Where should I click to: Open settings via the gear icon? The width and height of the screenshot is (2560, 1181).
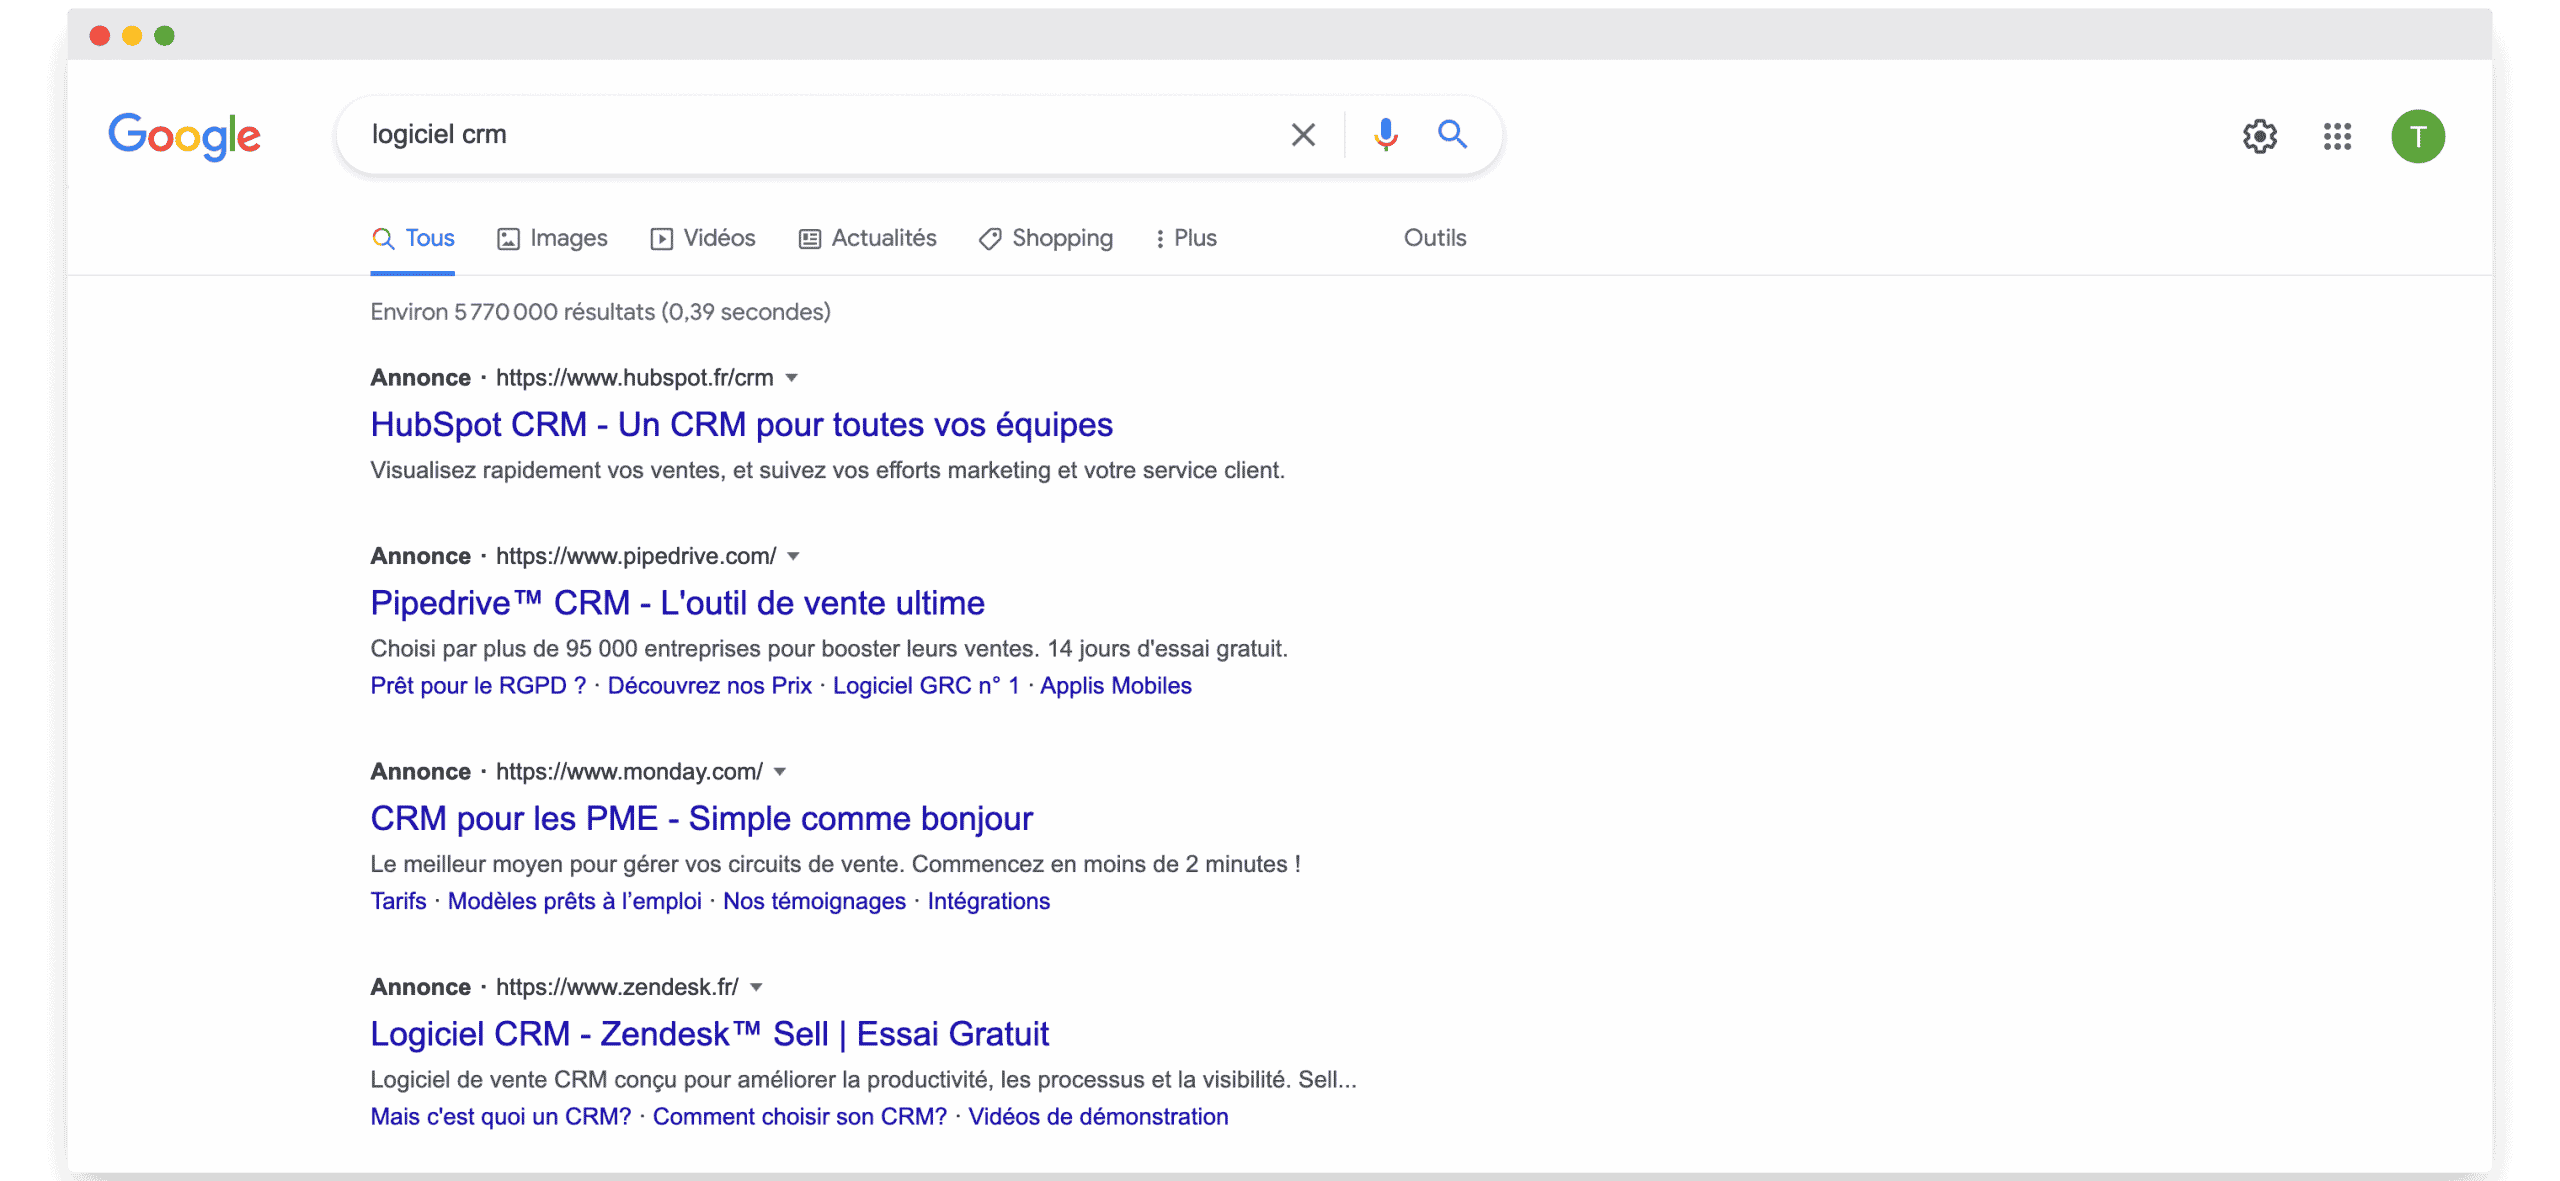pyautogui.click(x=2259, y=136)
